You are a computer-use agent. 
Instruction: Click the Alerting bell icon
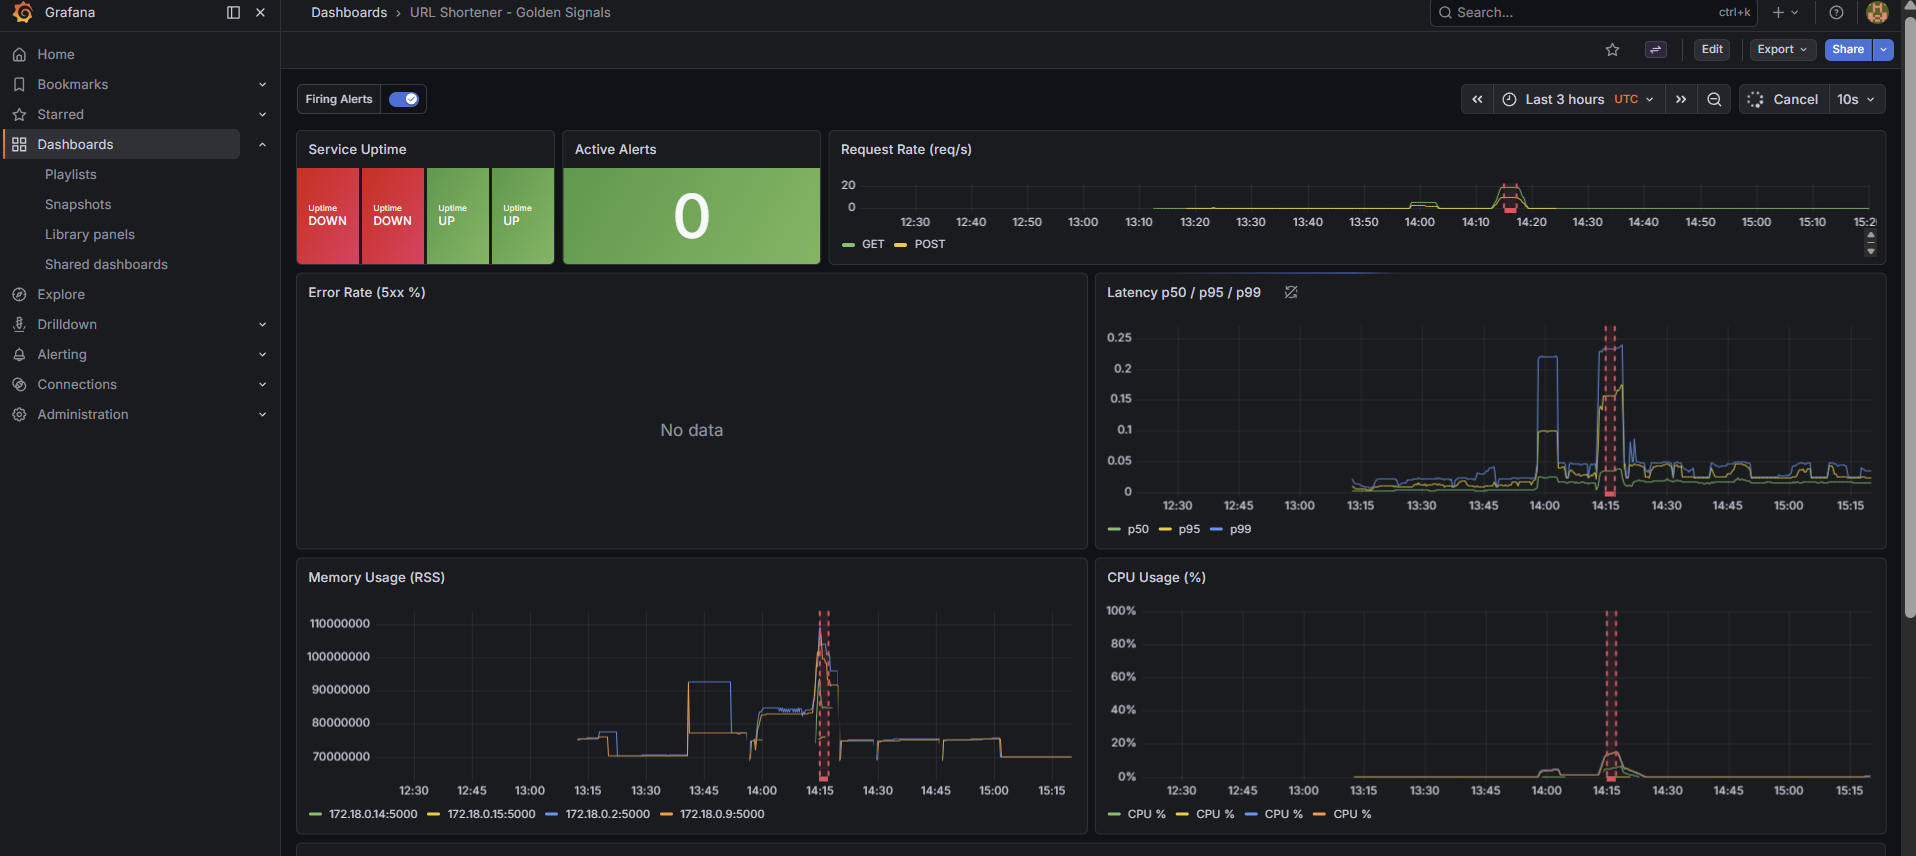click(19, 354)
